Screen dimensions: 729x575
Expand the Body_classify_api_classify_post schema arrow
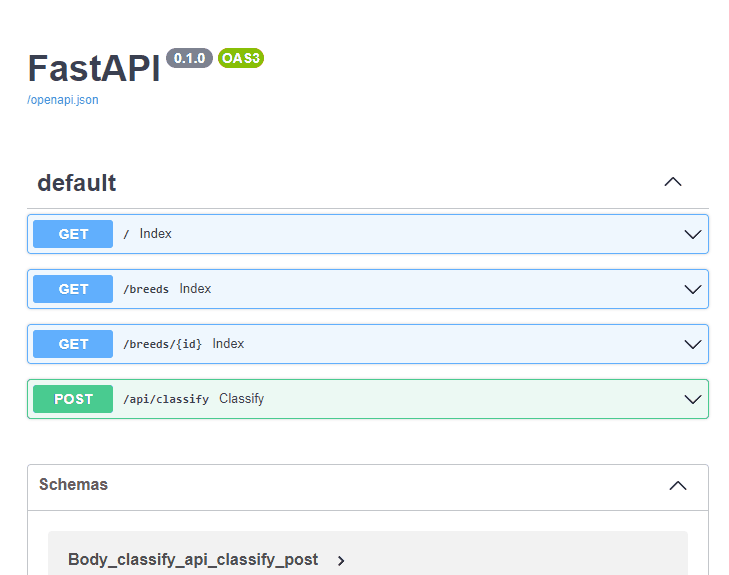(x=341, y=561)
